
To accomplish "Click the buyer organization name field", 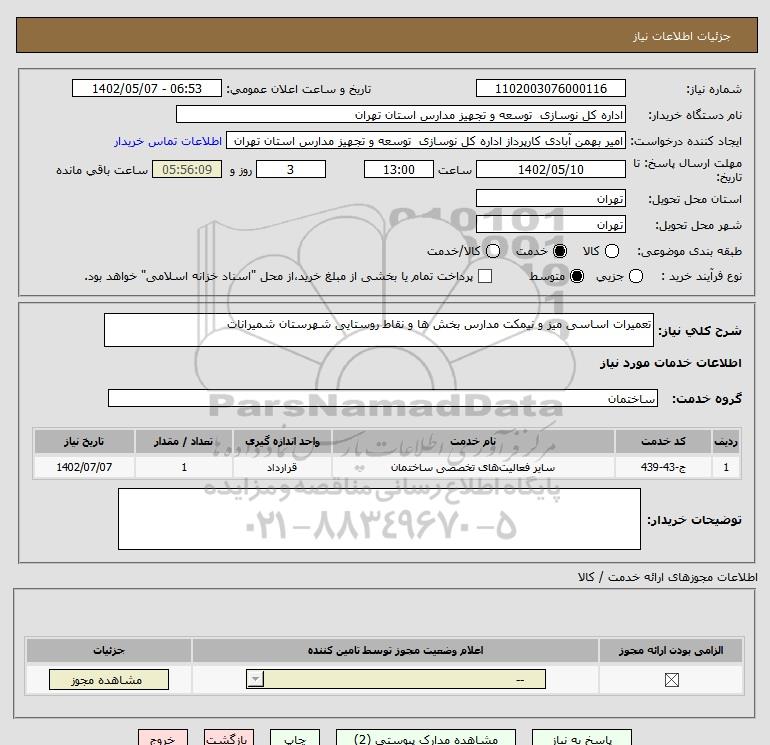I will pyautogui.click(x=401, y=114).
